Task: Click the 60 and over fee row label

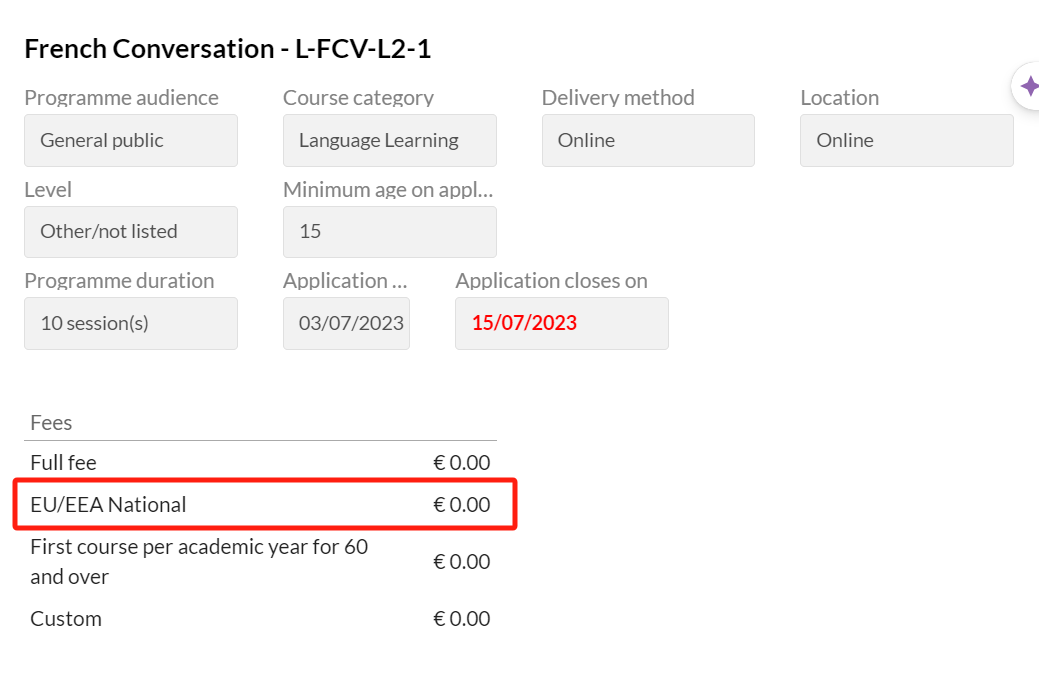Action: tap(199, 562)
